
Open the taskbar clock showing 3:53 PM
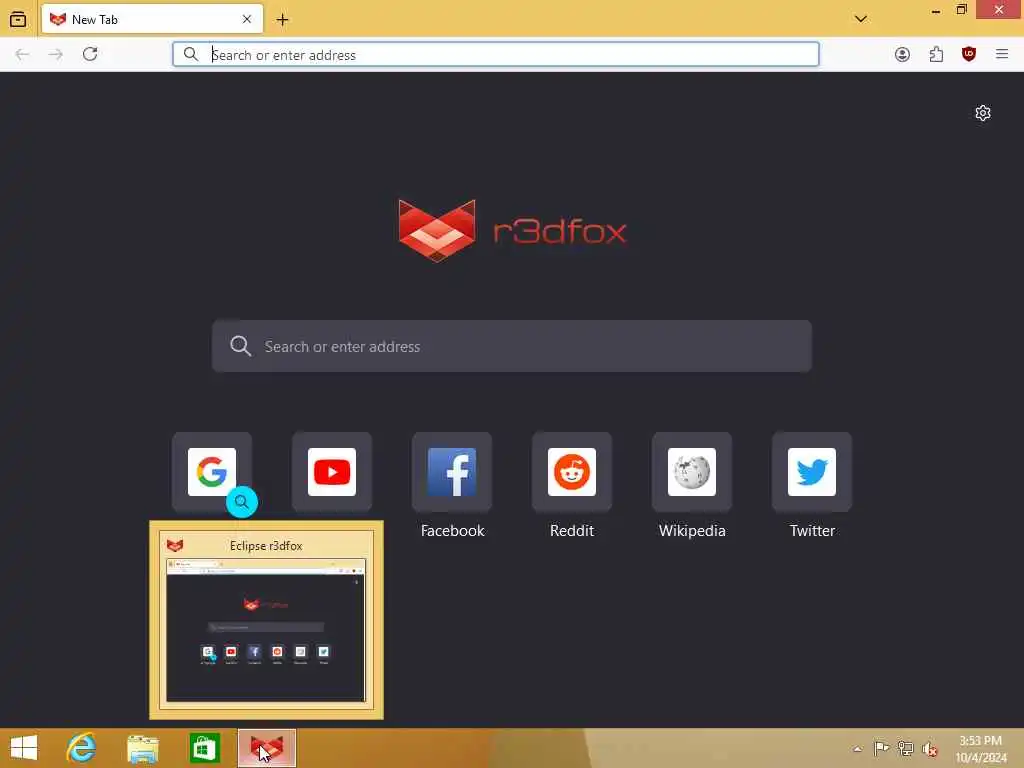(981, 748)
